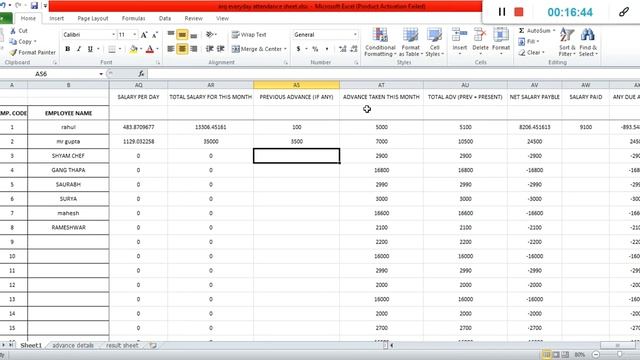
Task: Toggle Bottom Align
Action: pyautogui.click(x=193, y=35)
